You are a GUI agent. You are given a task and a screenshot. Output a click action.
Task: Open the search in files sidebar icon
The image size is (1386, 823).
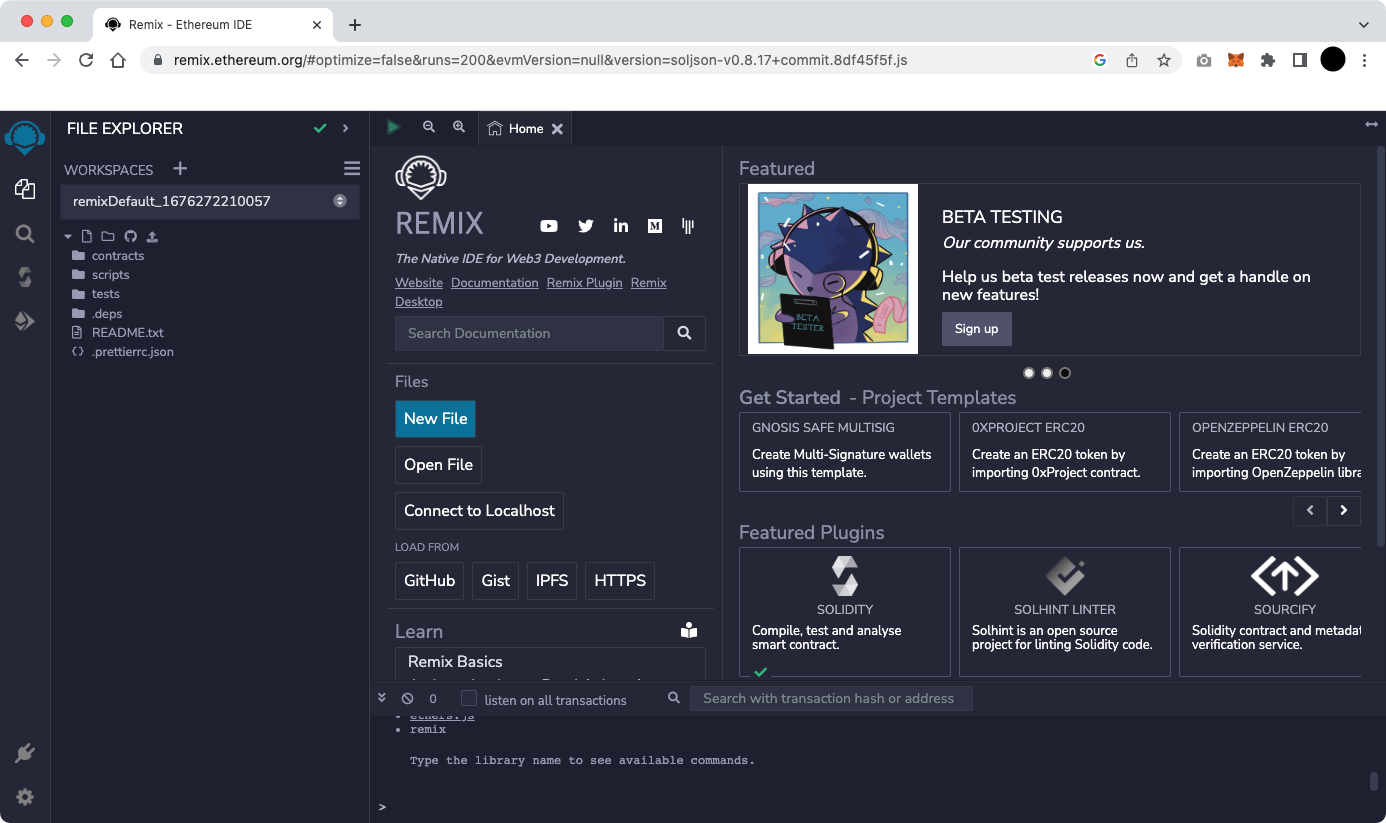[25, 233]
